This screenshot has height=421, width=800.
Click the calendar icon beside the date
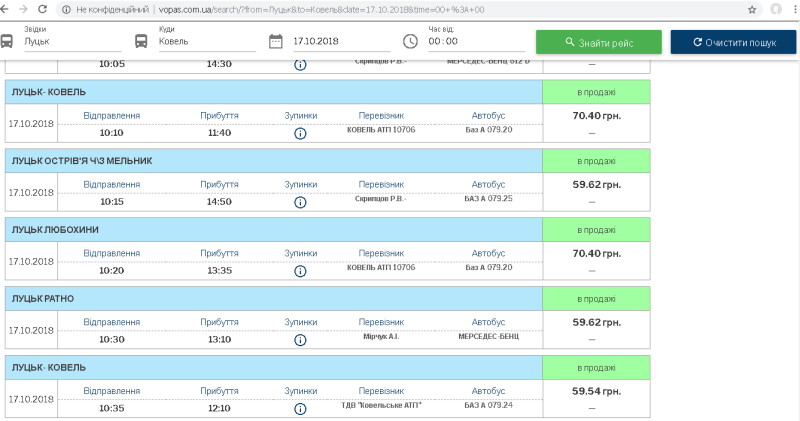tap(276, 42)
